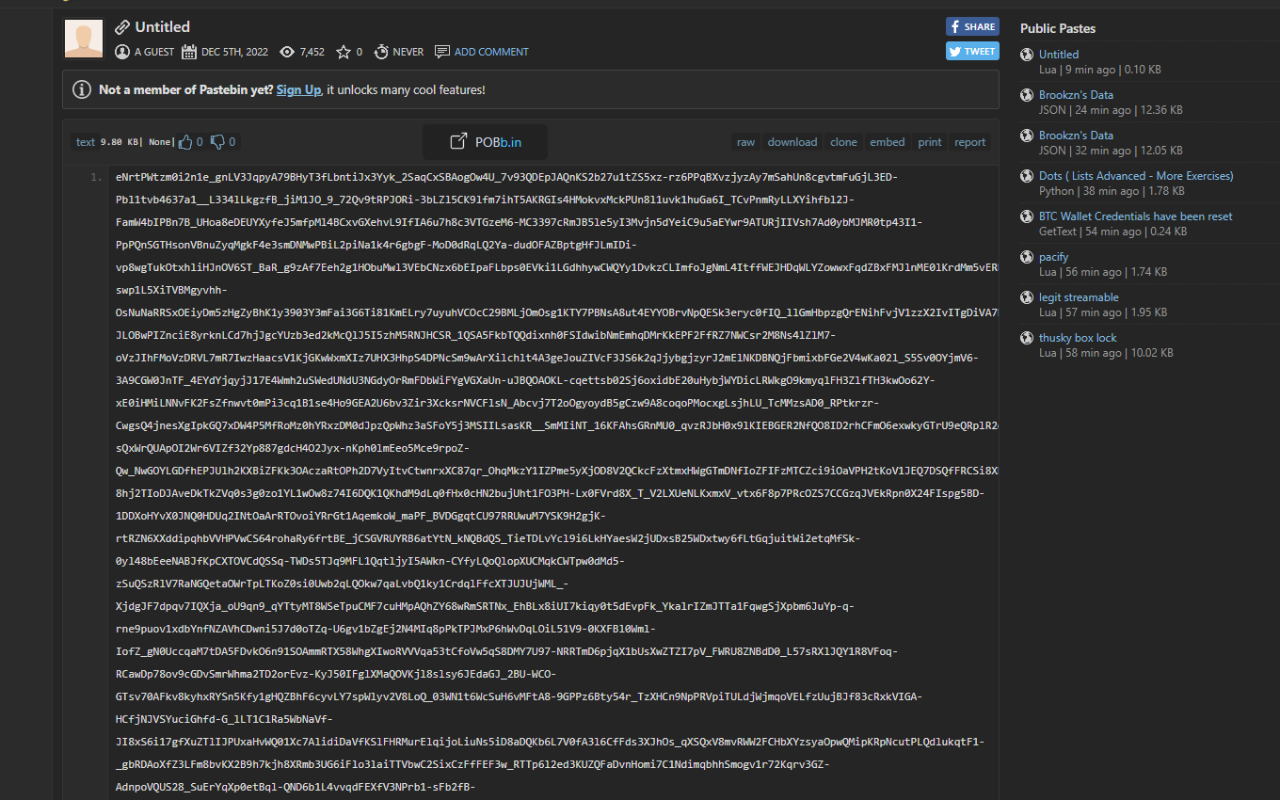1280x800 pixels.
Task: Like the paste with the thumbs-up
Action: (184, 141)
